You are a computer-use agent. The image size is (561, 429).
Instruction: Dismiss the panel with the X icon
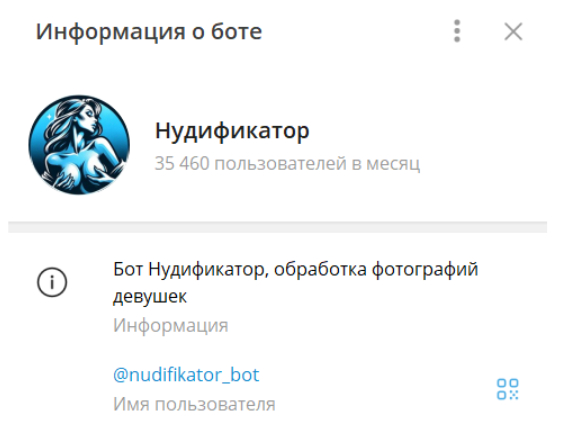[513, 31]
